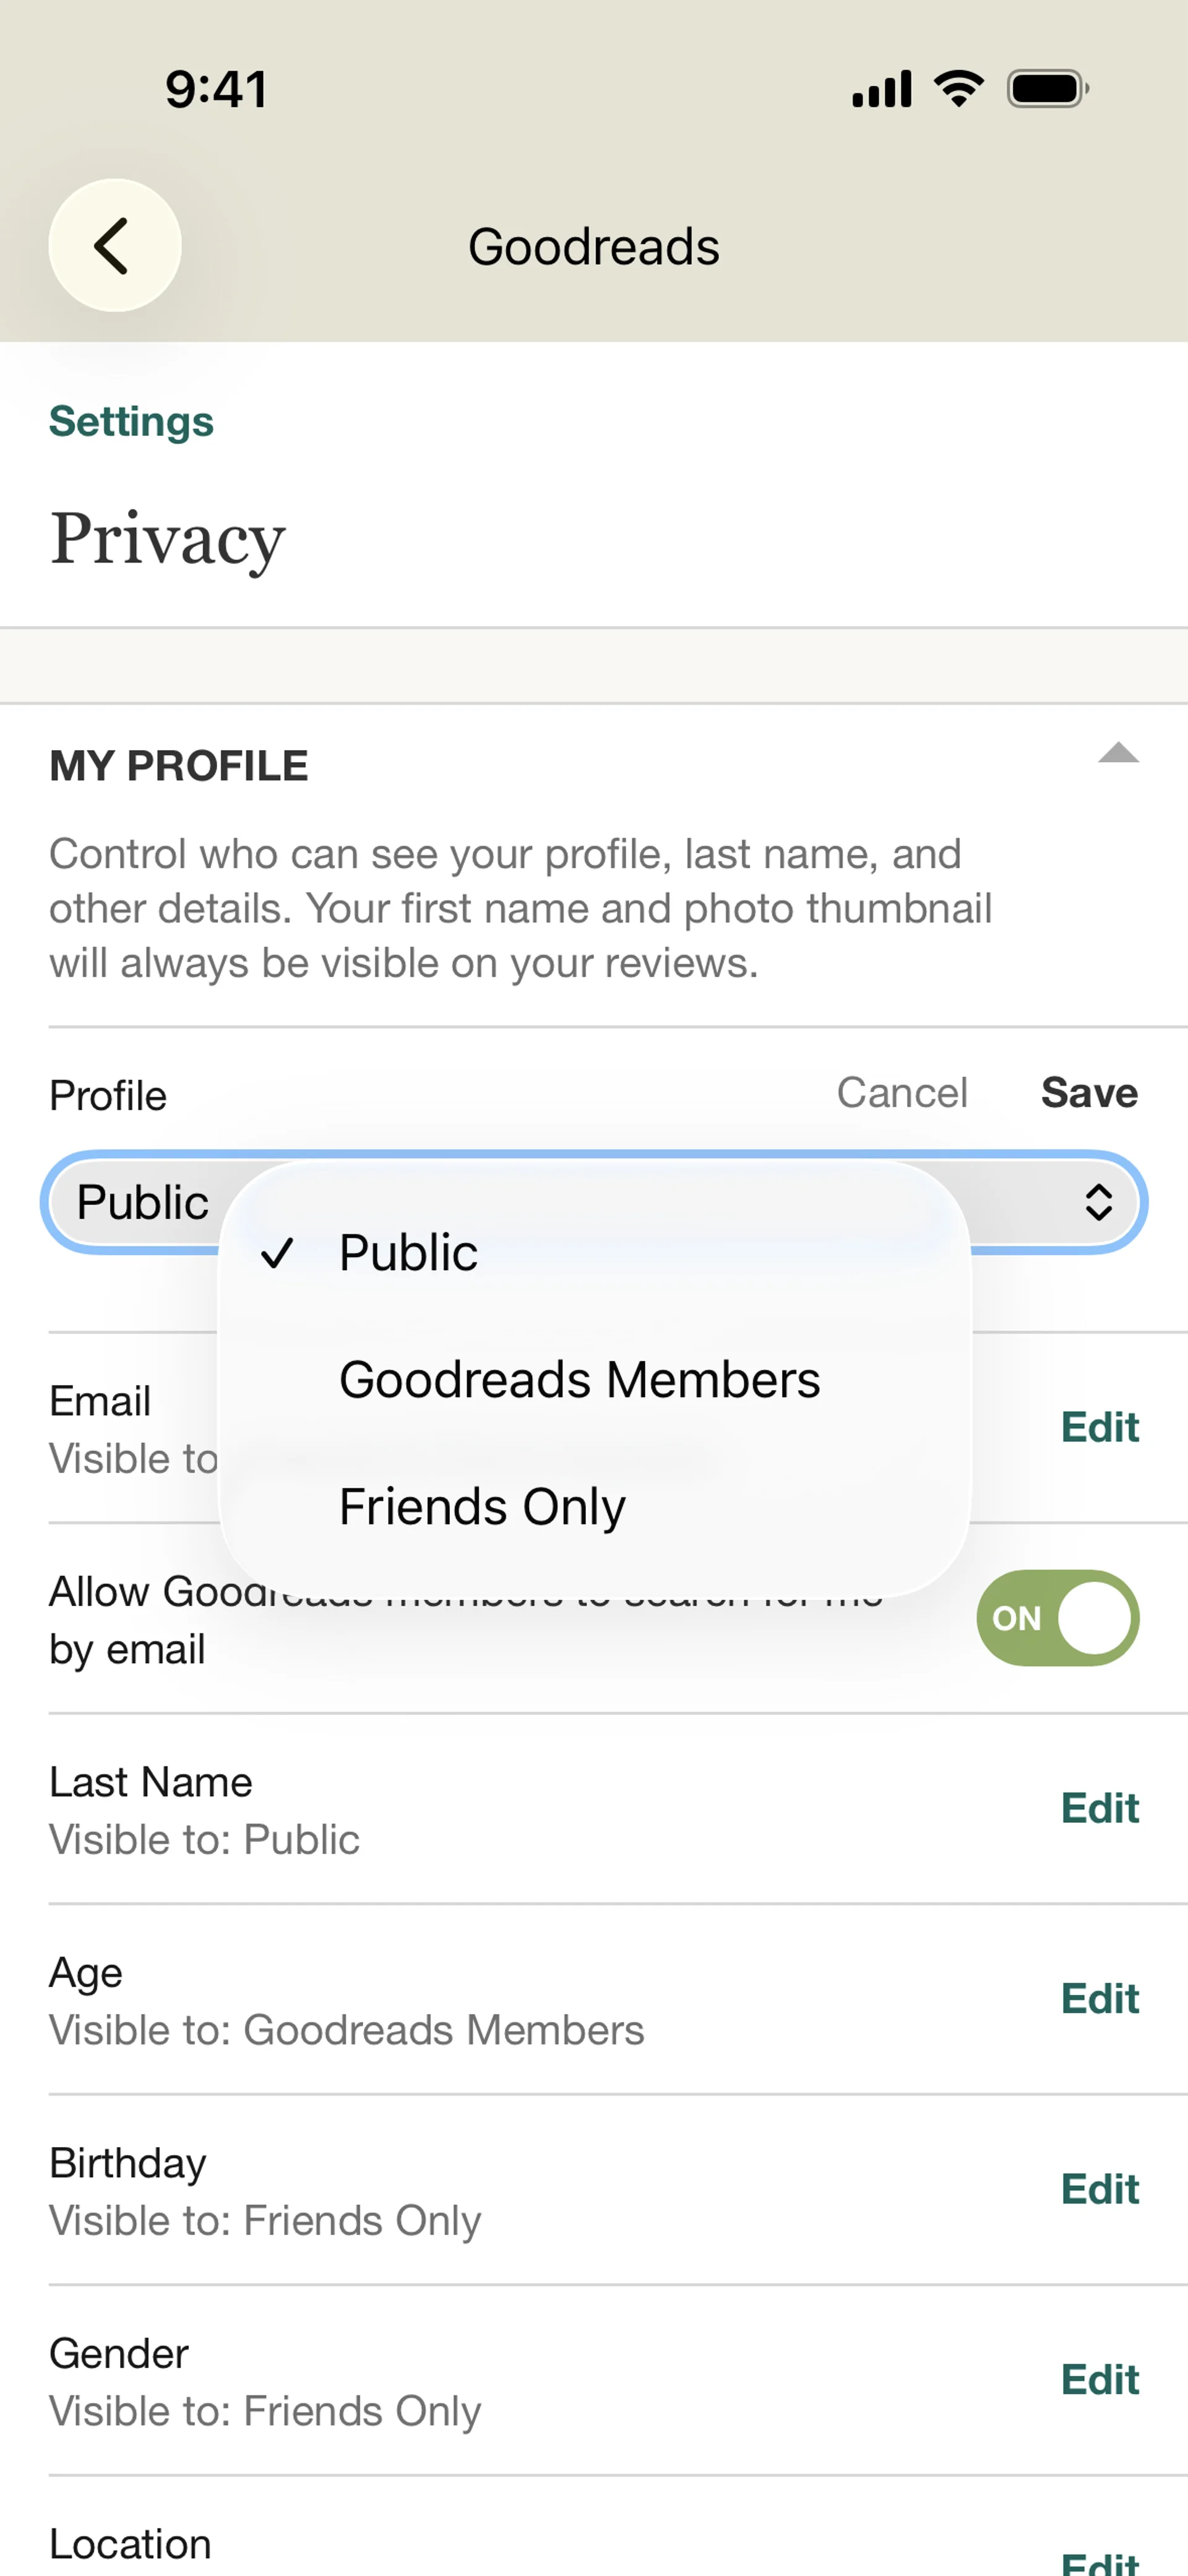The width and height of the screenshot is (1188, 2576).
Task: Go to Settings breadcrumb link
Action: (131, 421)
